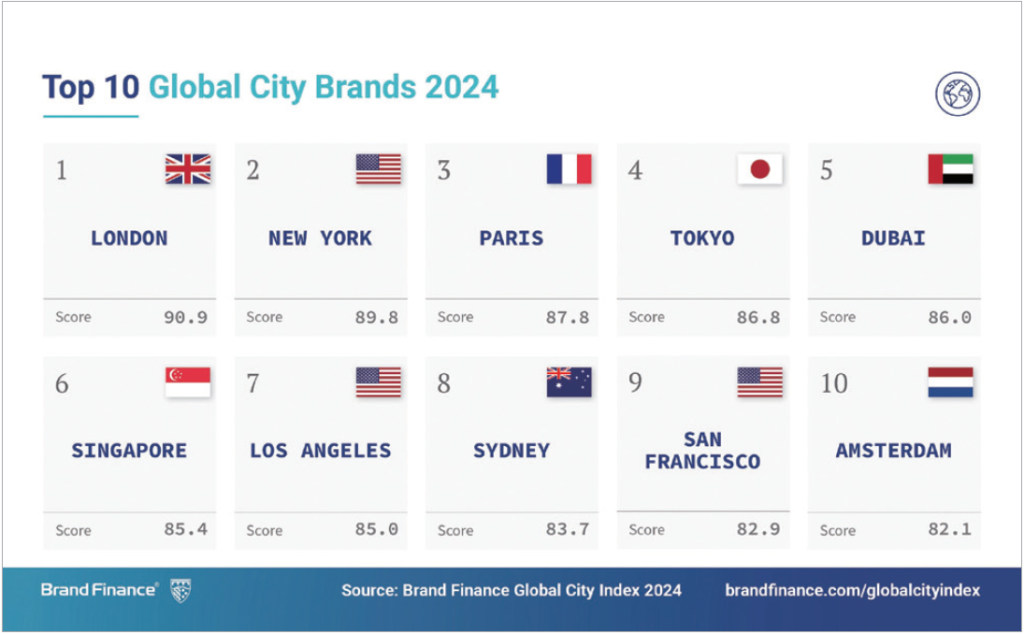Screen dimensions: 1024x634
Task: Click the United Kingdom flag on London card
Action: [188, 169]
